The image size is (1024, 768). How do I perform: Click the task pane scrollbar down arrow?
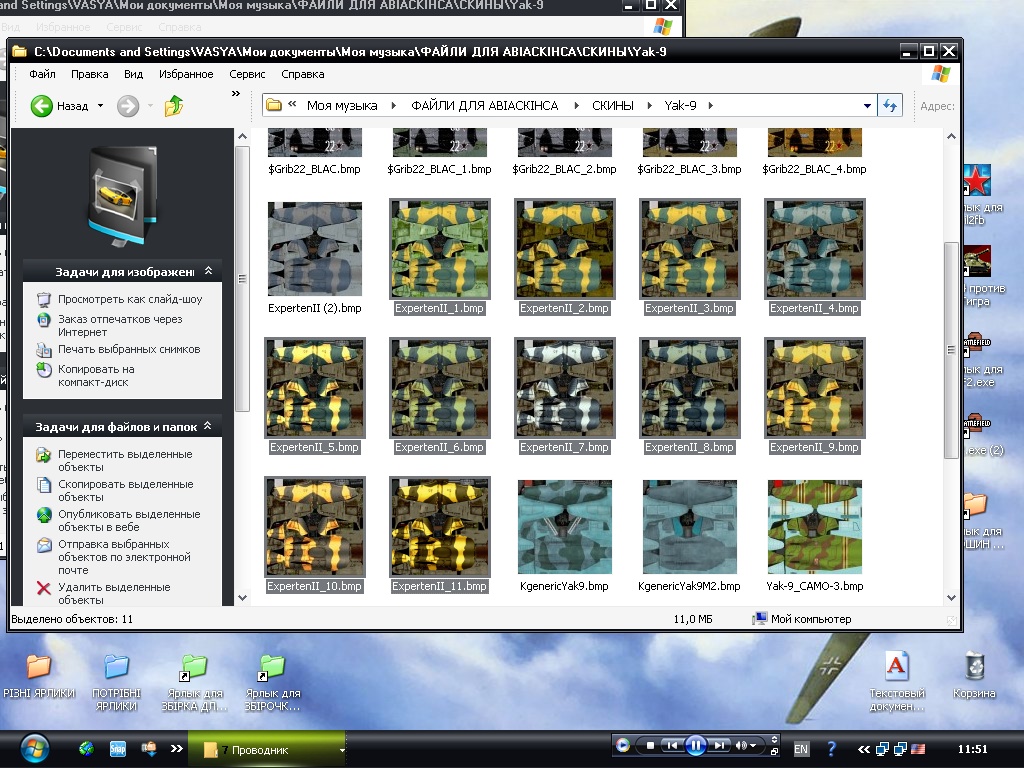click(x=242, y=598)
